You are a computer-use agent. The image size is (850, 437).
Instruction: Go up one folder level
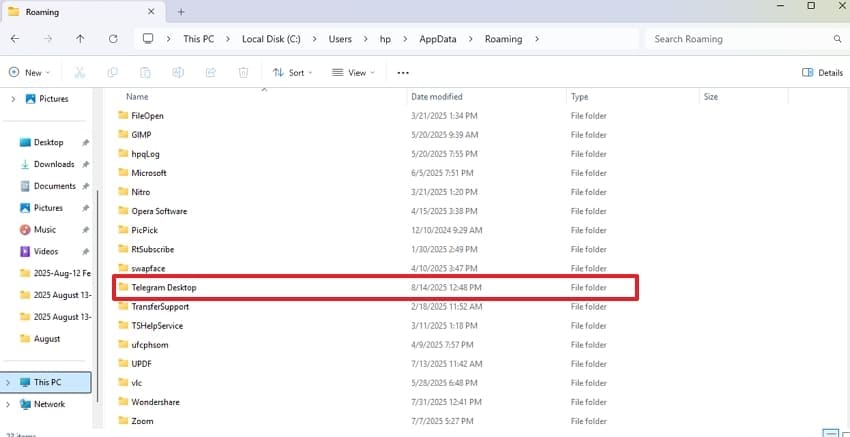[80, 39]
